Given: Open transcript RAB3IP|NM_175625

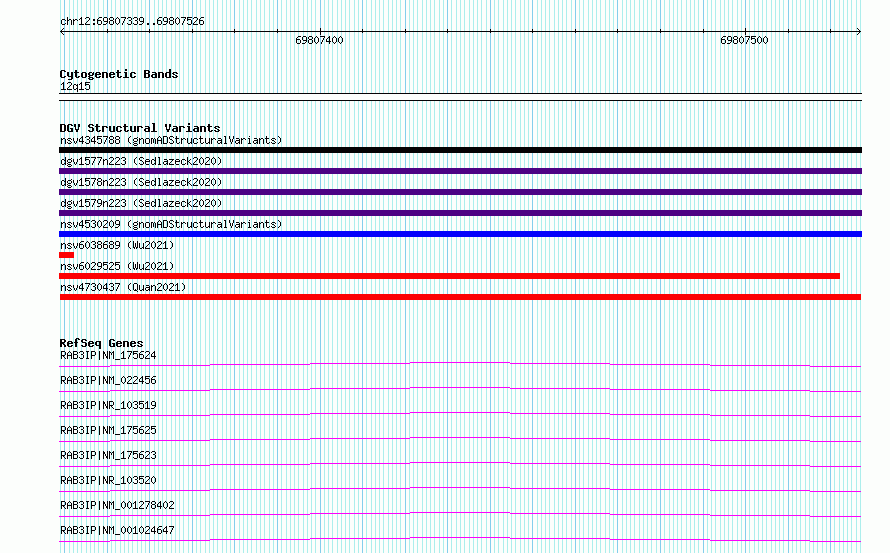Looking at the screenshot, I should point(108,430).
